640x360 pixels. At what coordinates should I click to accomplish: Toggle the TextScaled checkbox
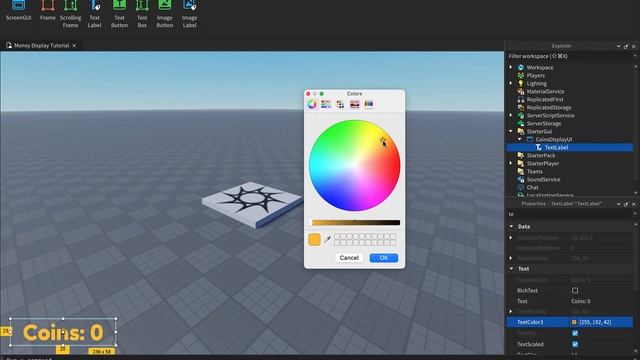pos(575,344)
